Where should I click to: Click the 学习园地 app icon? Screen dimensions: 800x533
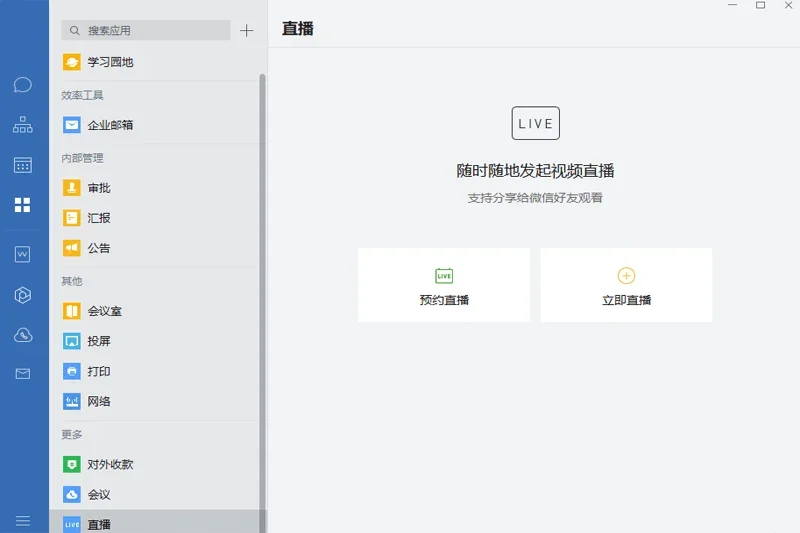click(x=72, y=62)
